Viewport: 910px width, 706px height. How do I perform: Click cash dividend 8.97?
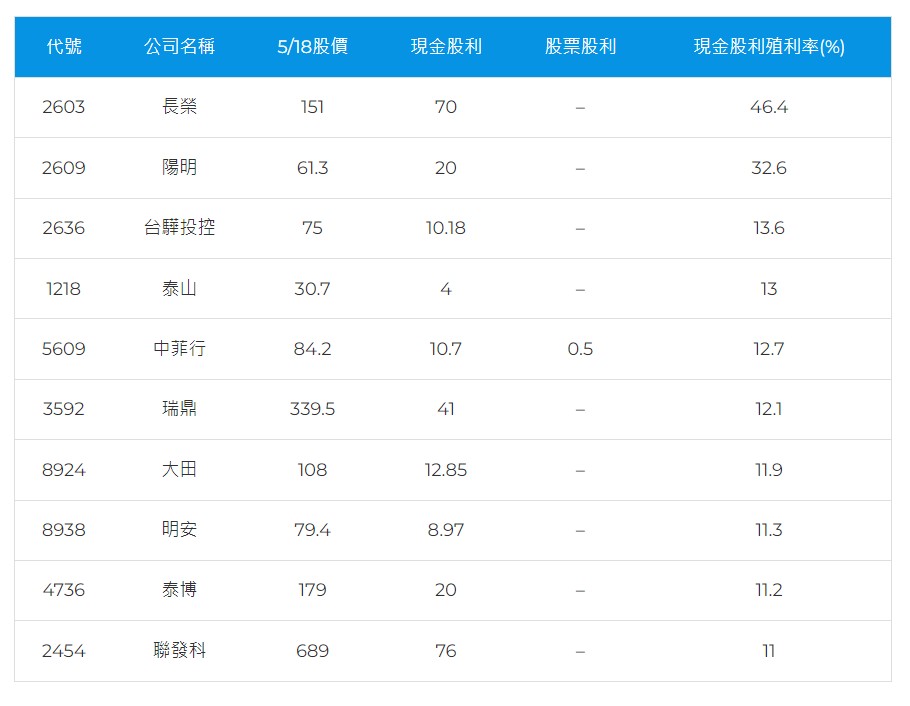click(446, 530)
